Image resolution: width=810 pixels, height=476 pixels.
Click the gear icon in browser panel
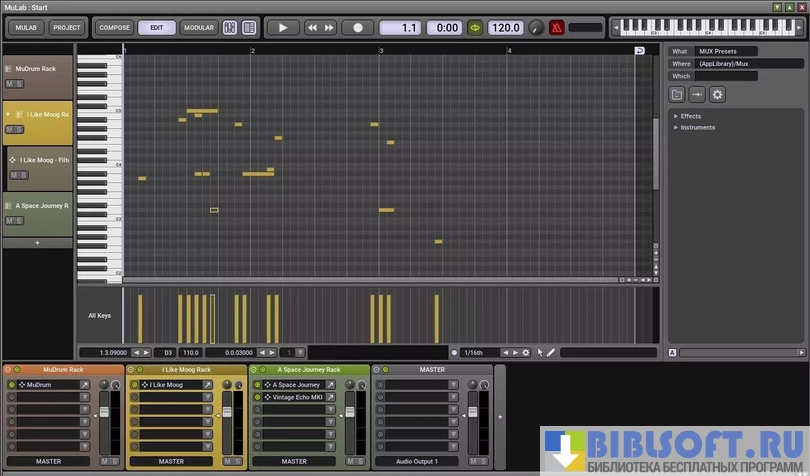pyautogui.click(x=717, y=94)
